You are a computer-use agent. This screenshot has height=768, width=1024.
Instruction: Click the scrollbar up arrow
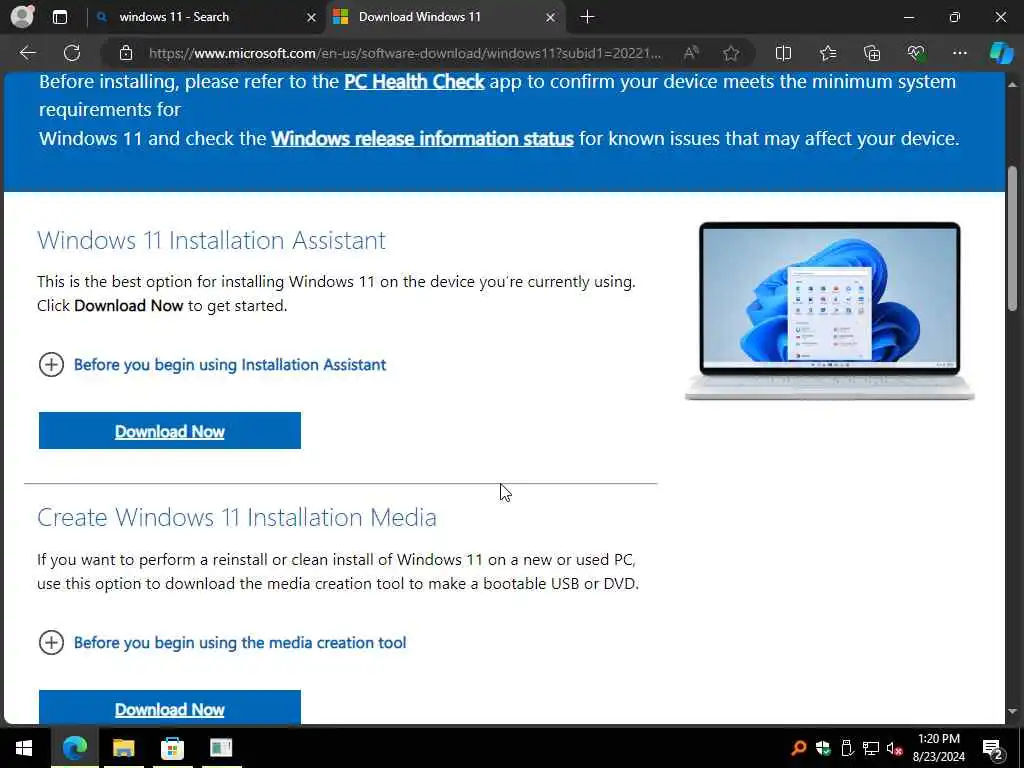coord(1013,84)
